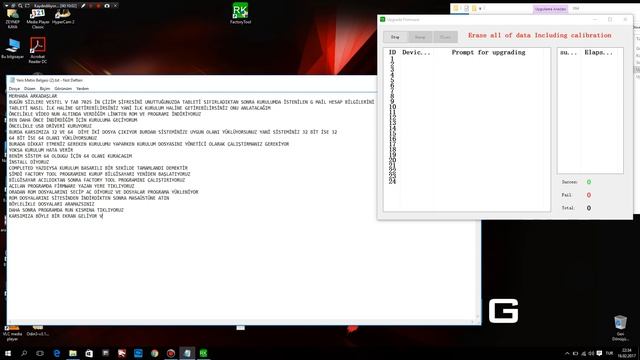640x360 pixels.
Task: Click the su... column header
Action: click(x=568, y=52)
